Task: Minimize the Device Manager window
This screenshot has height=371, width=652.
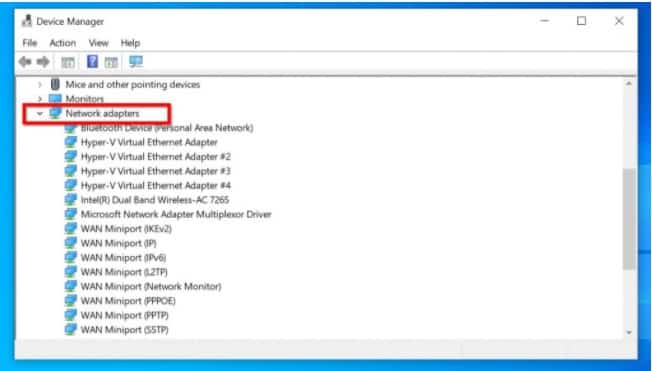Action: (545, 21)
